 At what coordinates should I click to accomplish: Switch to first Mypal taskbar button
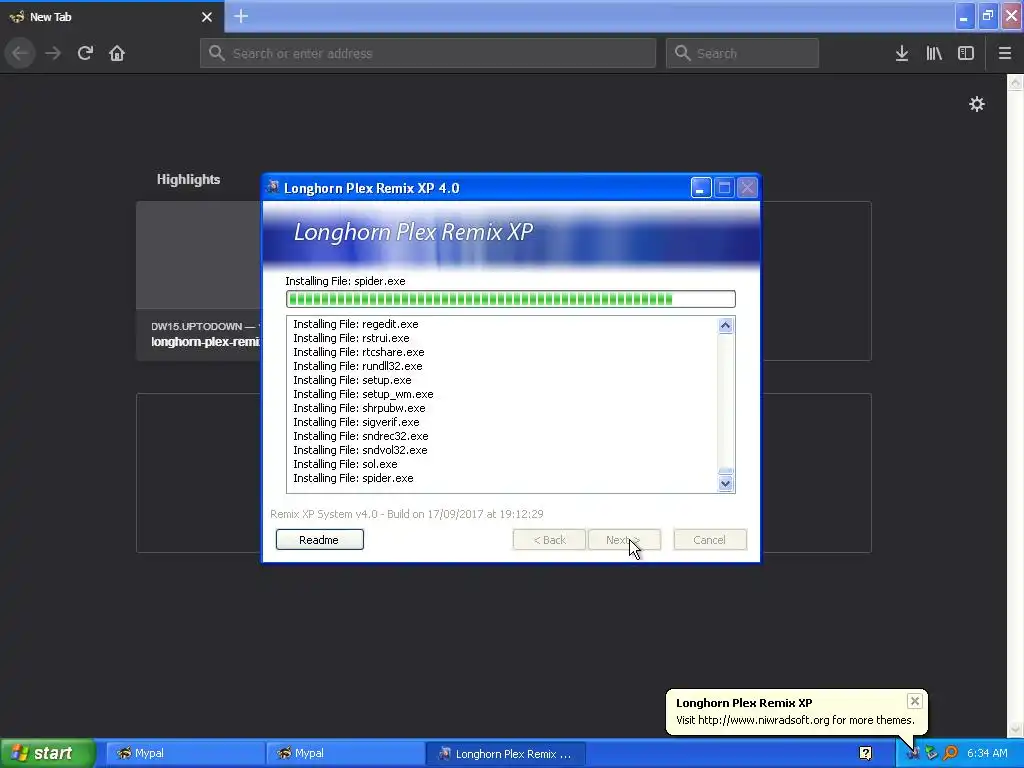(185, 753)
